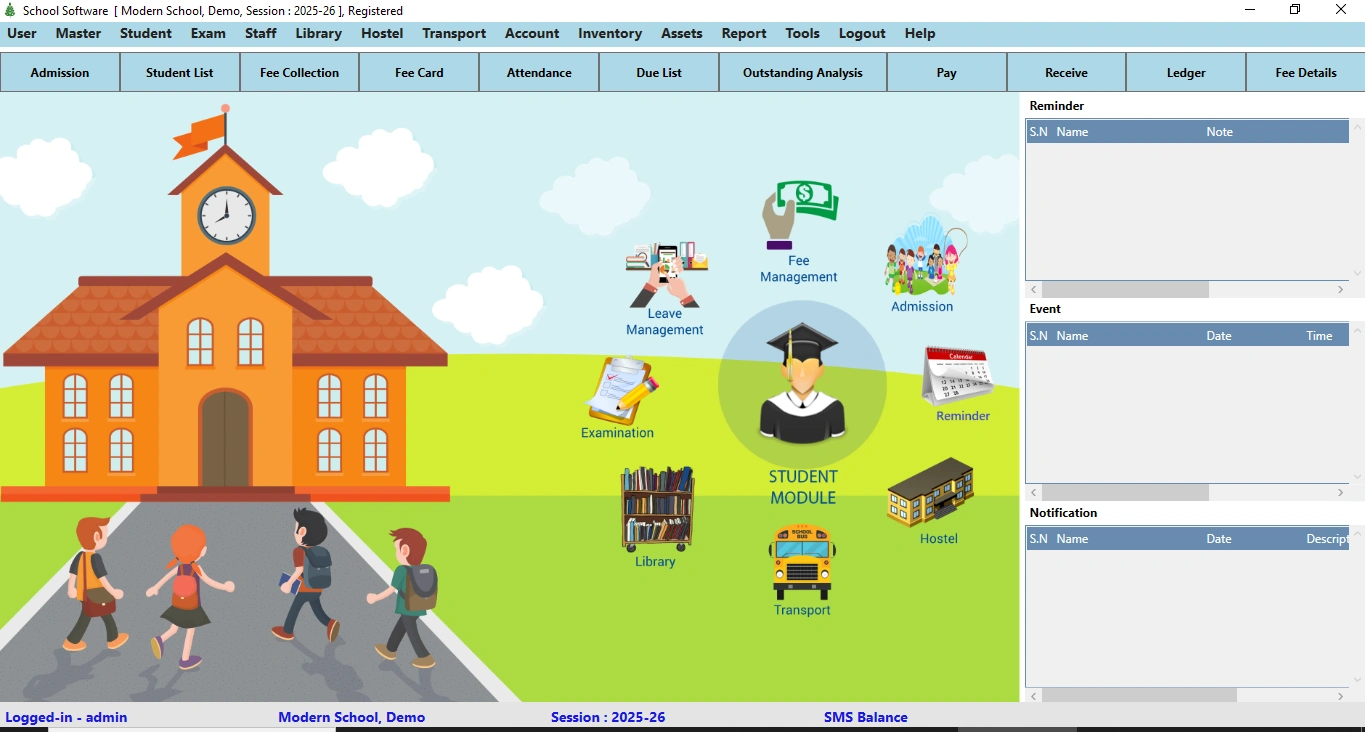Open the Report menu

(x=744, y=33)
